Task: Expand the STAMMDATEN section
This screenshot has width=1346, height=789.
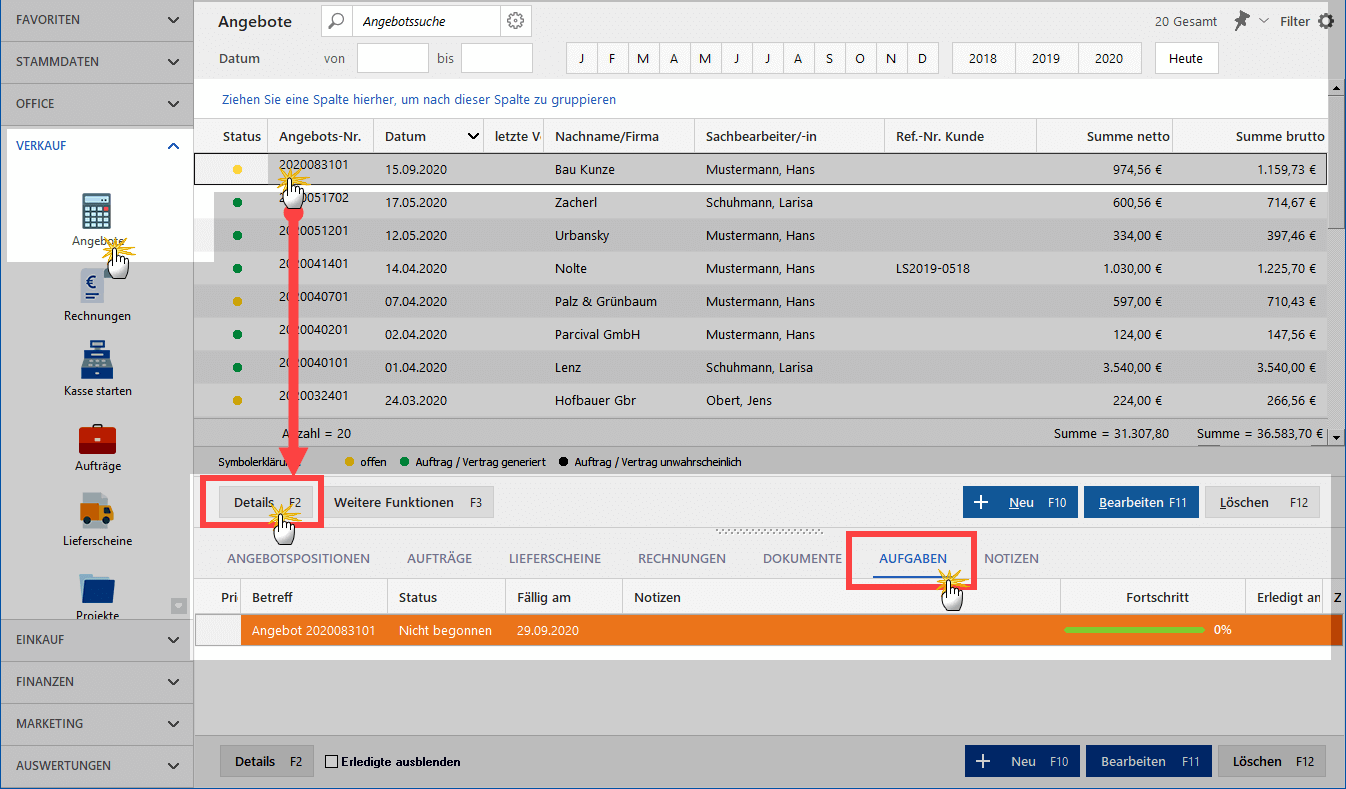Action: [x=174, y=62]
